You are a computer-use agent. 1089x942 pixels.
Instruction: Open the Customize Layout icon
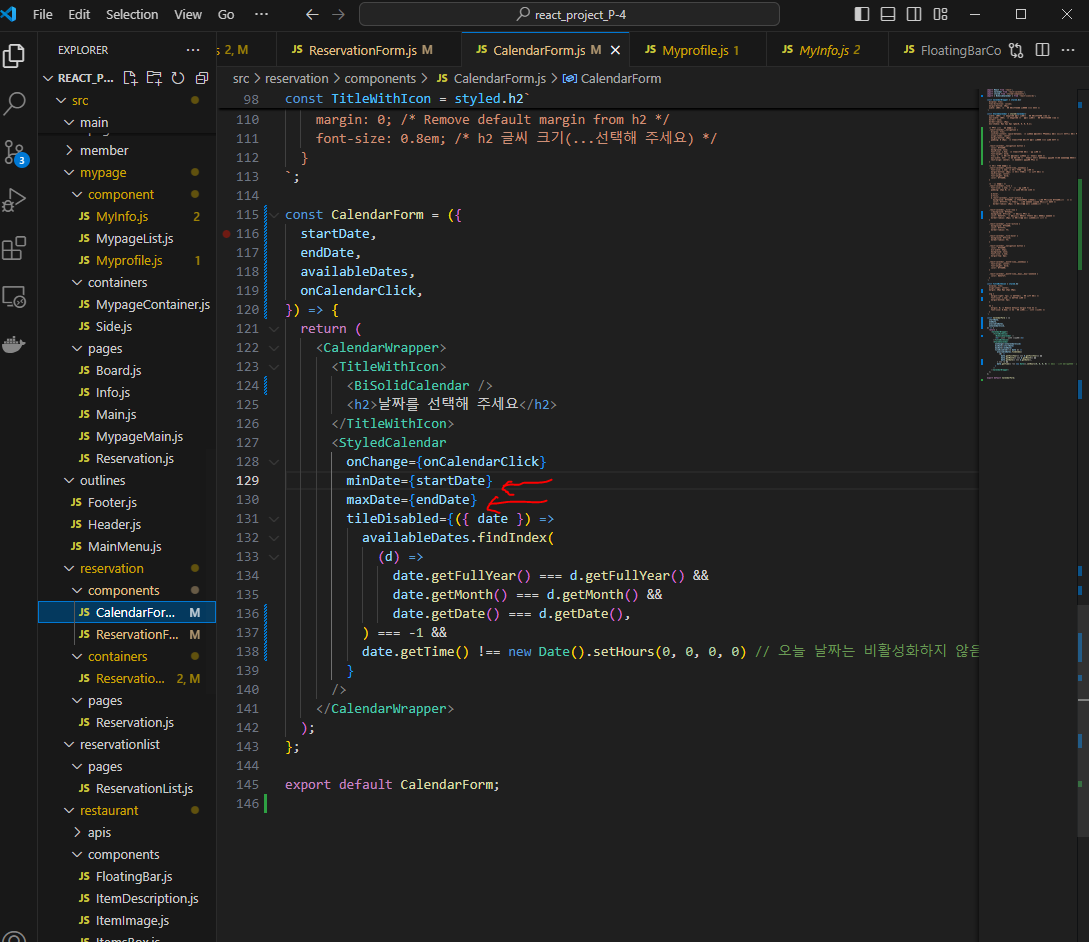(940, 14)
